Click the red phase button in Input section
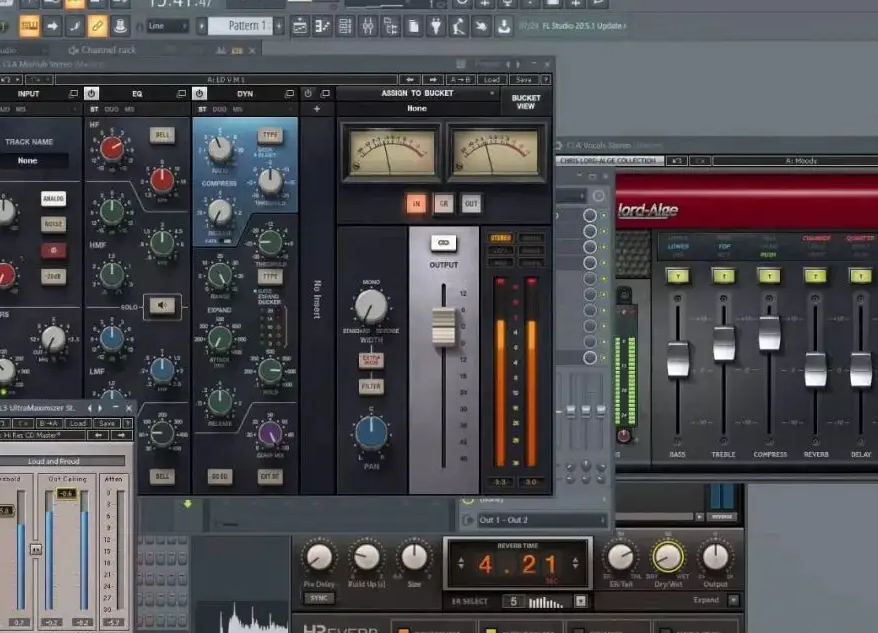The width and height of the screenshot is (878, 633). coord(53,250)
